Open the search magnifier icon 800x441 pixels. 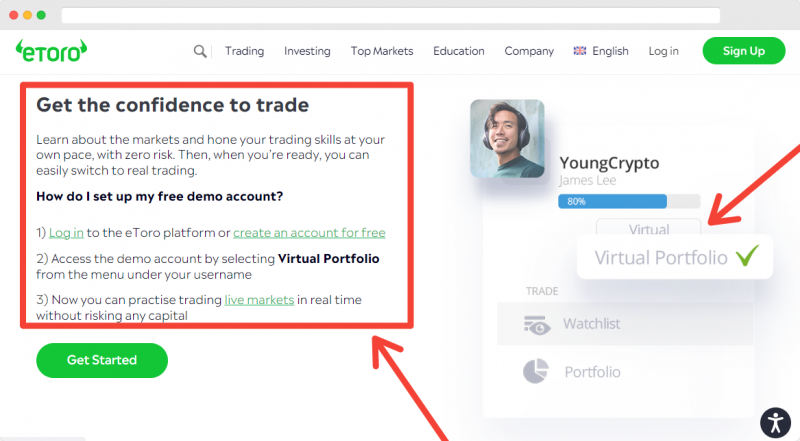(200, 51)
